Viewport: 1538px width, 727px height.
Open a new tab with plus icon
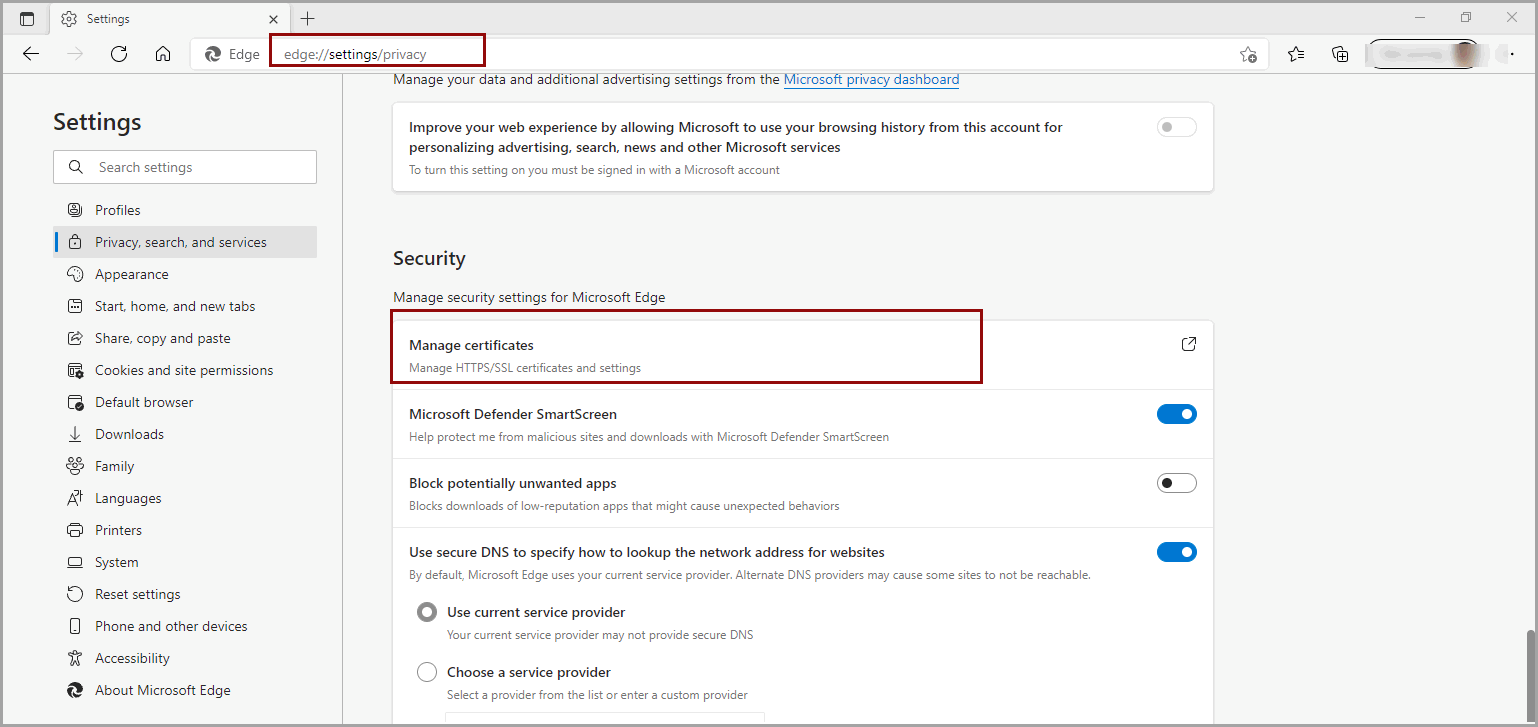click(x=307, y=19)
